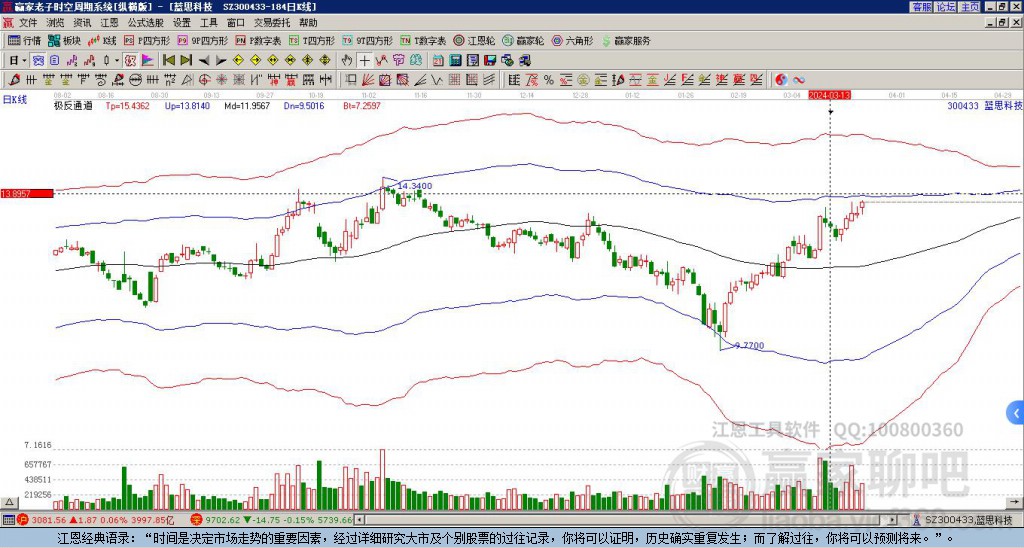1024x548 pixels.
Task: Select the red fan lines drawing tool
Action: tap(367, 80)
